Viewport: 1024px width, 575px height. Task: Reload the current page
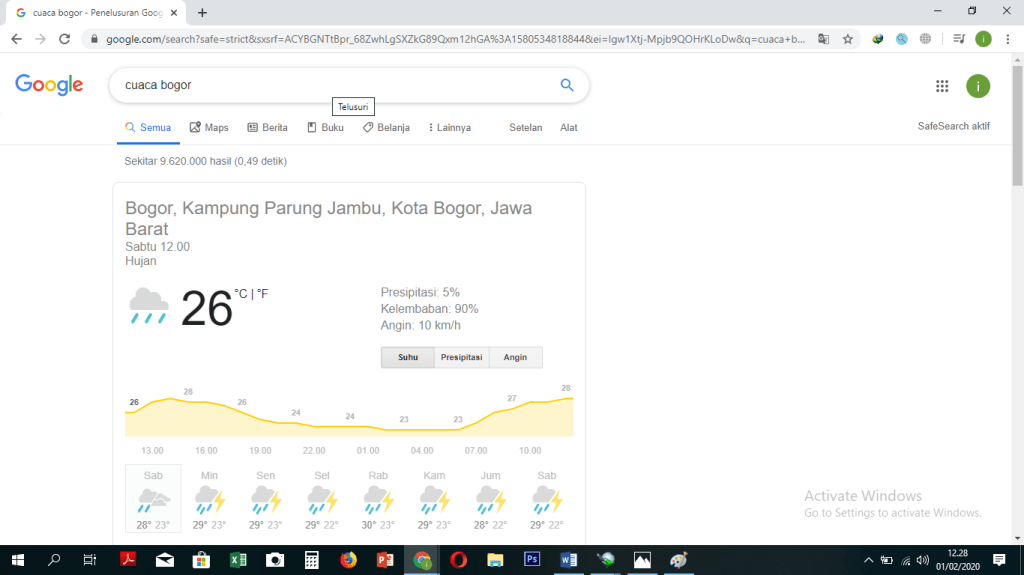pyautogui.click(x=65, y=39)
